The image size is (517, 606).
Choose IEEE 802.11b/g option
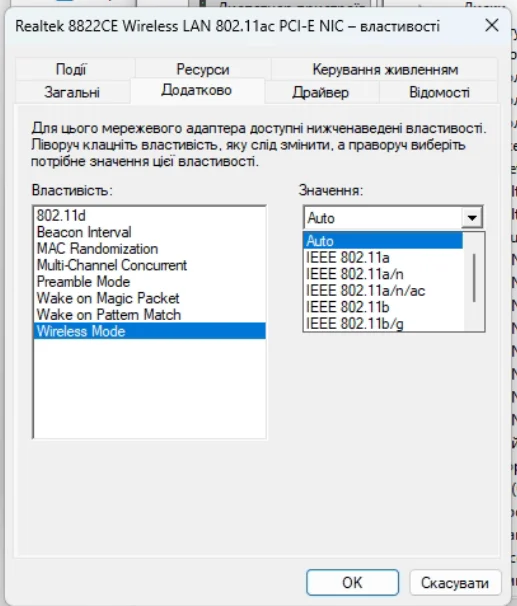coord(383,323)
